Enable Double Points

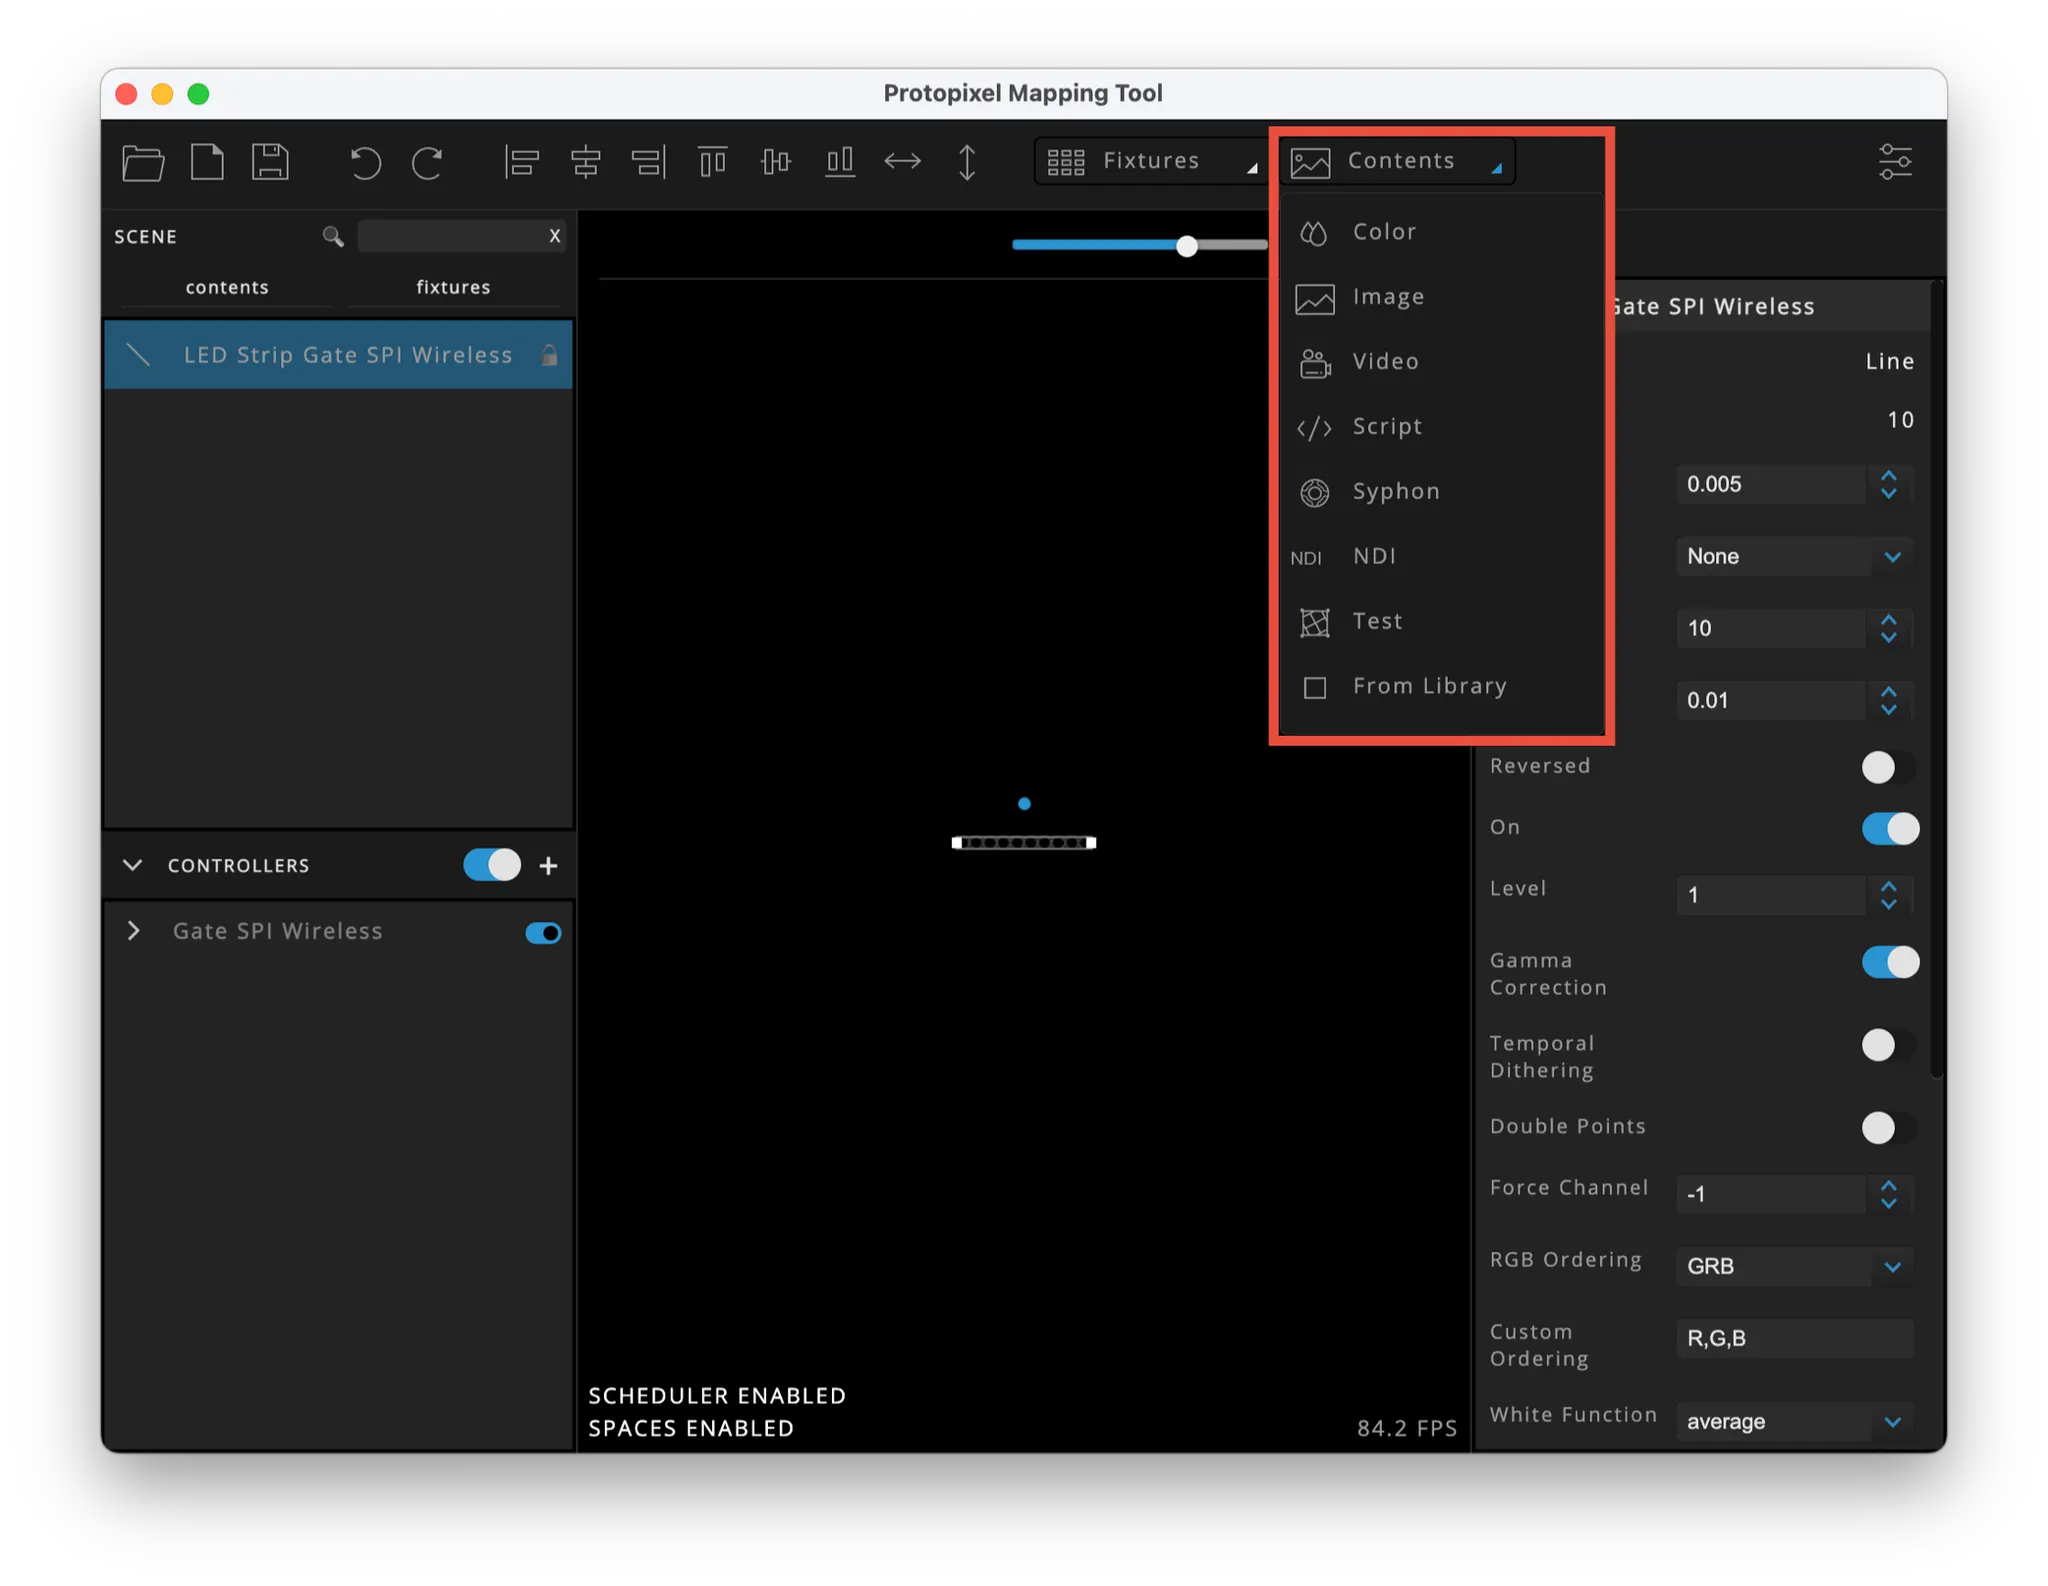[1889, 1128]
